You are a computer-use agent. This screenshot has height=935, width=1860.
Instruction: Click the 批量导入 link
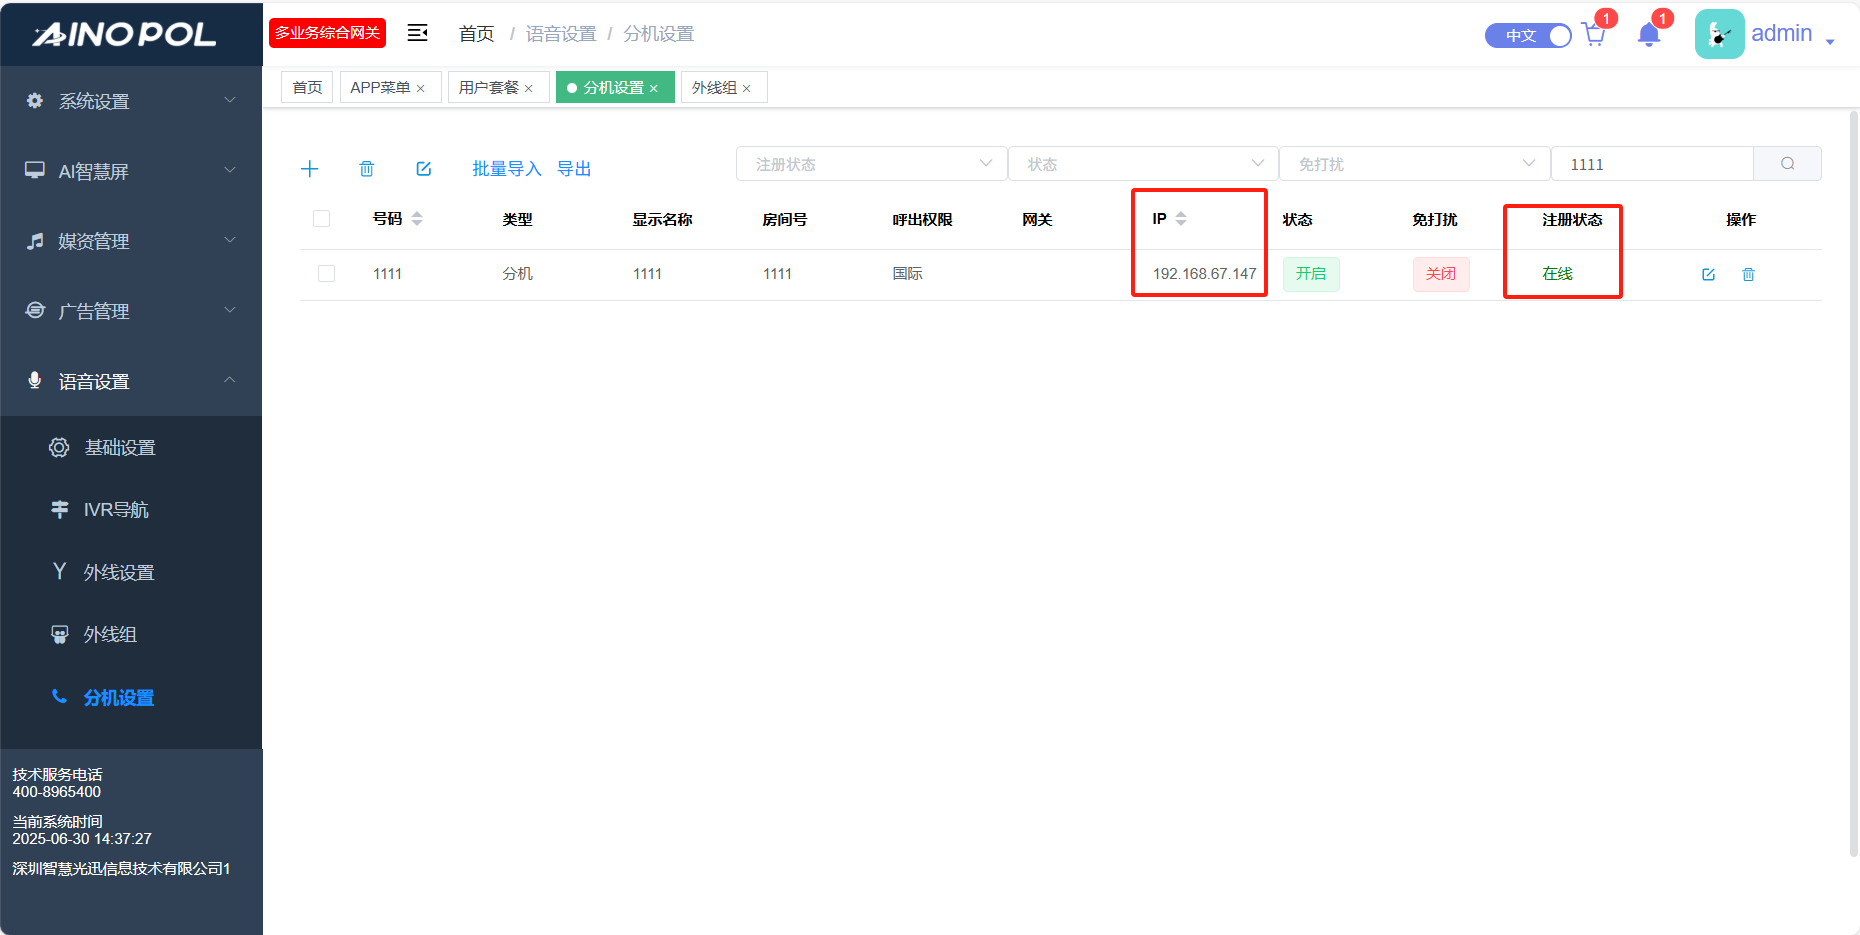coord(506,169)
